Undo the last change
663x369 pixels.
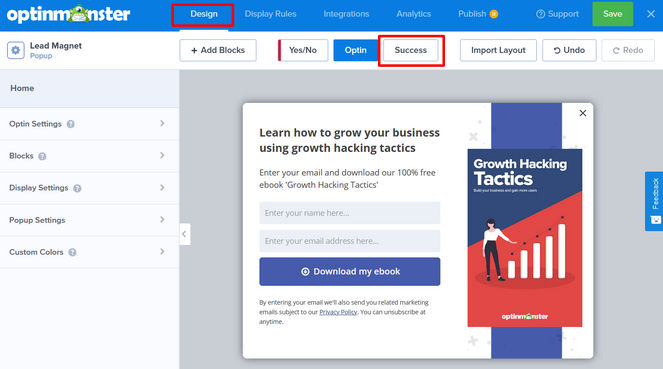coord(569,50)
